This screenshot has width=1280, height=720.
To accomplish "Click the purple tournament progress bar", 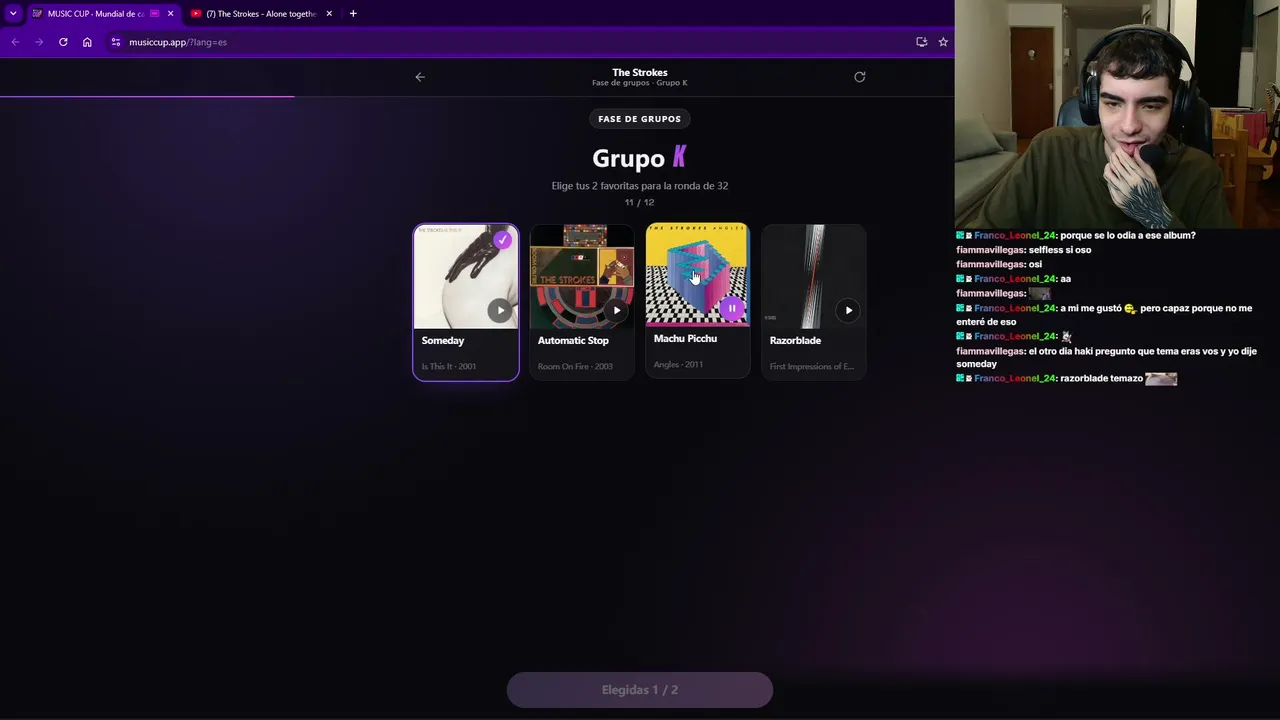I will (x=147, y=96).
